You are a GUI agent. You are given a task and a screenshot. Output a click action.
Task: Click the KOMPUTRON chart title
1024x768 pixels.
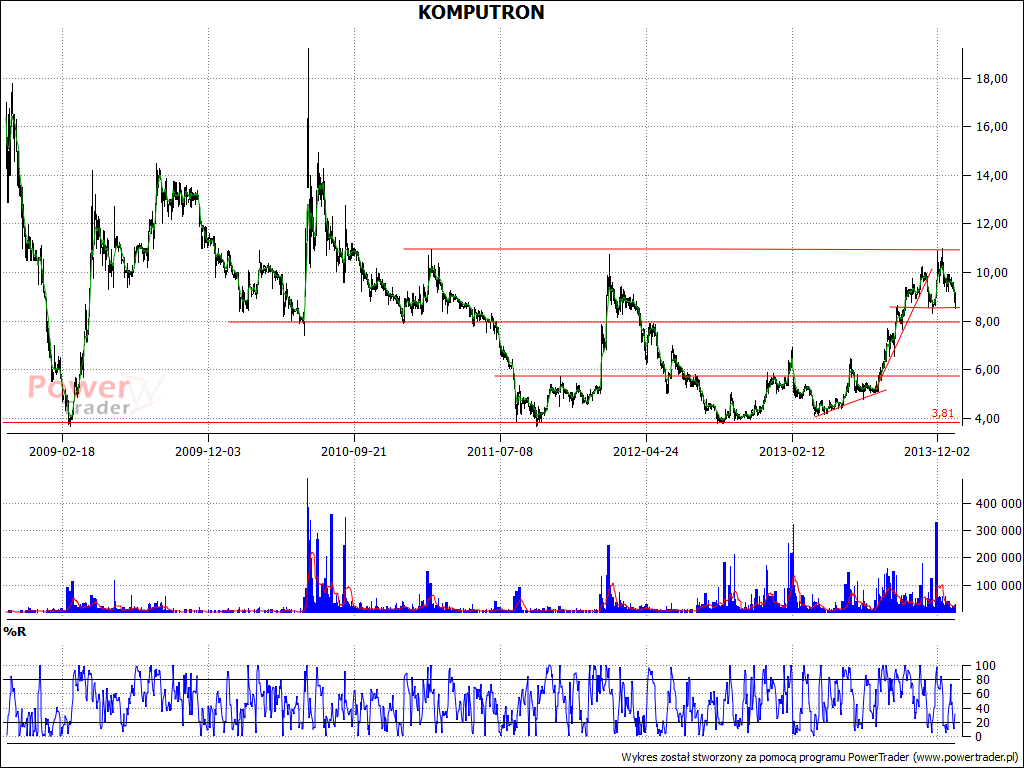[x=481, y=12]
